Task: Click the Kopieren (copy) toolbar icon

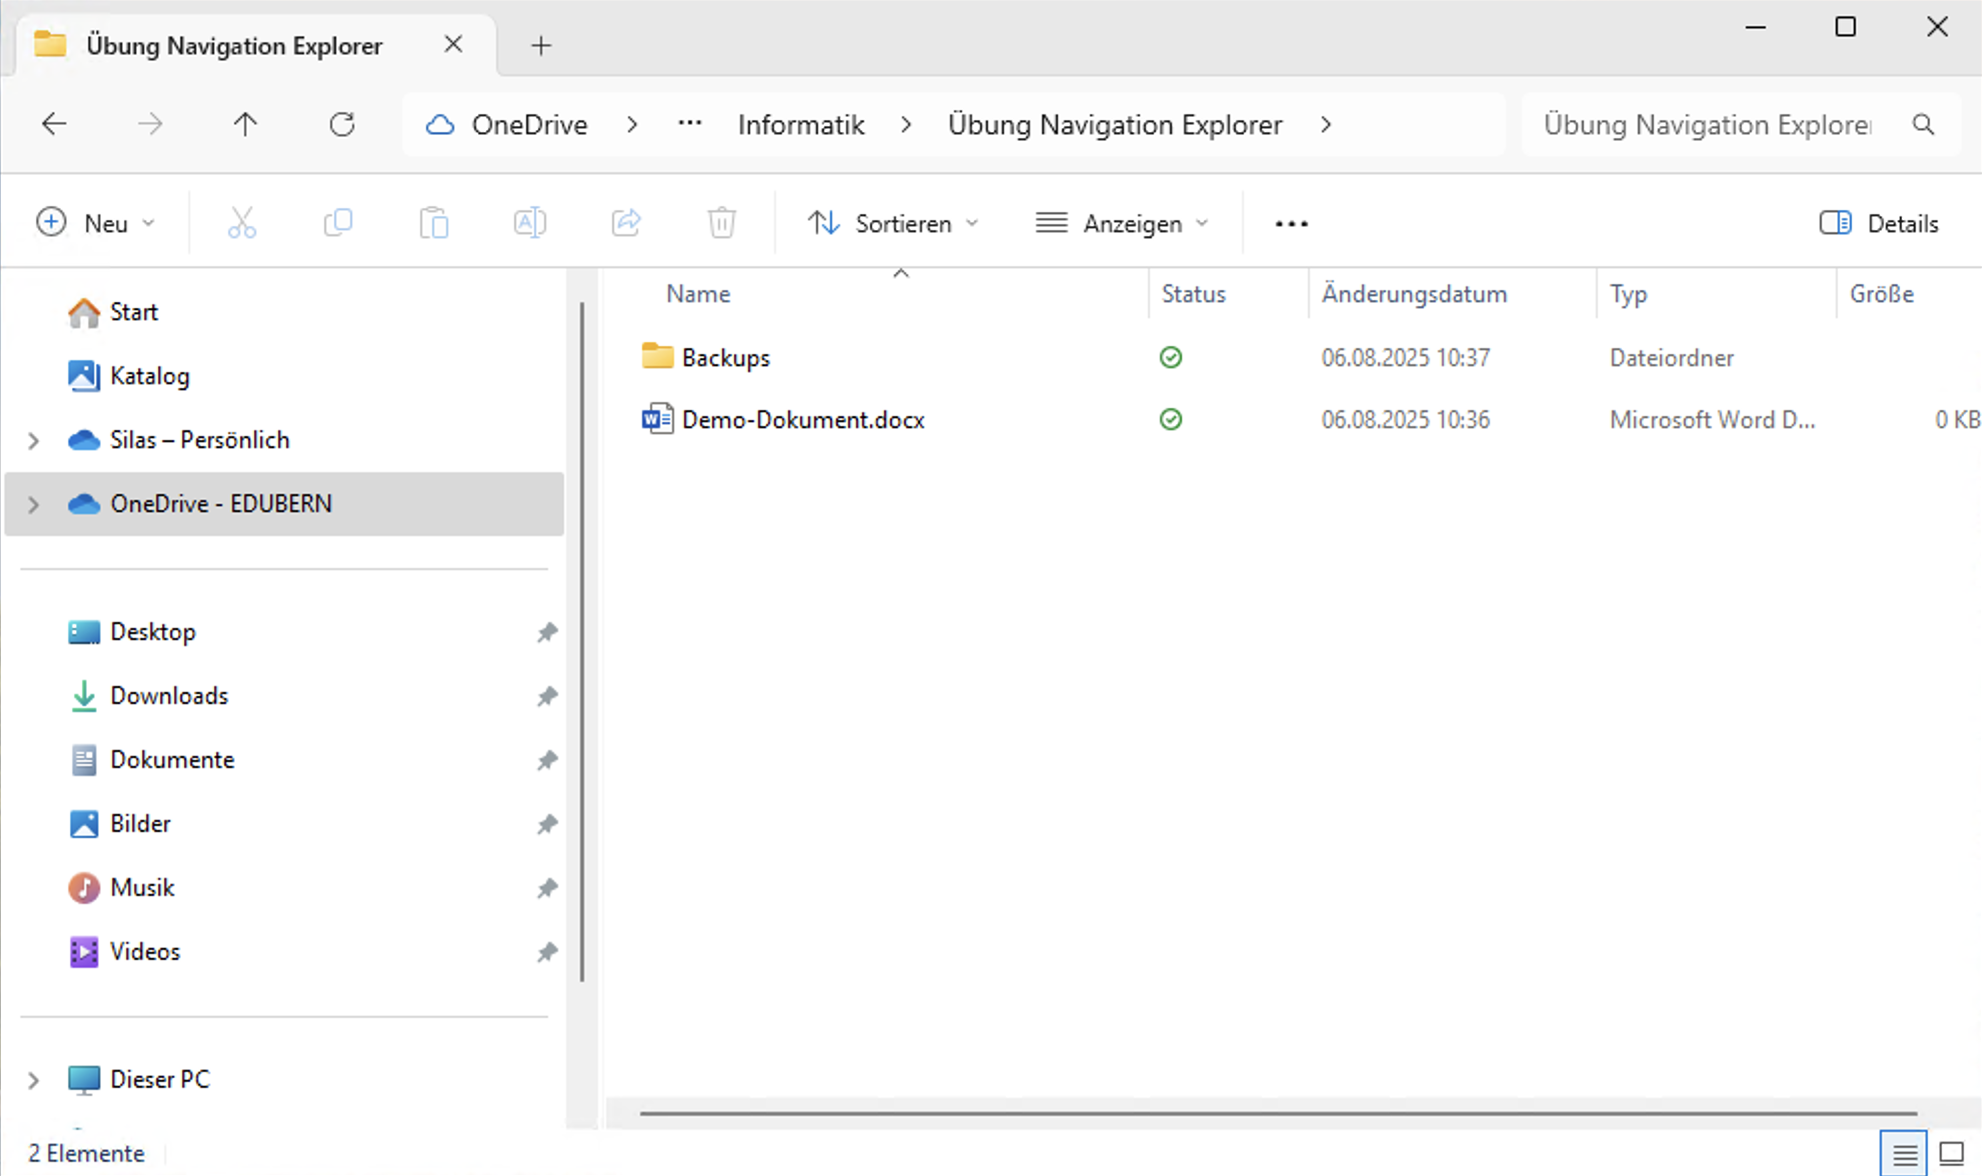Action: click(337, 222)
